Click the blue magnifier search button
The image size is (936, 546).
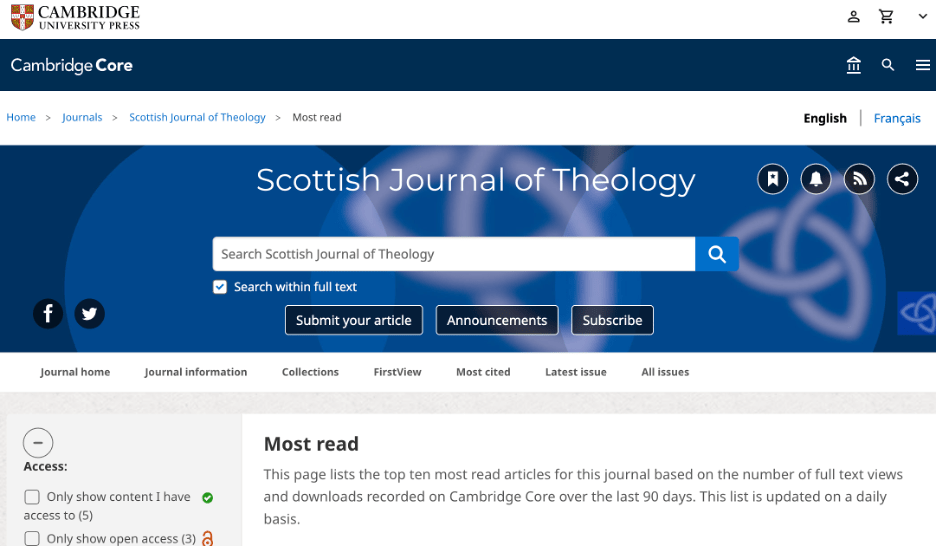[x=717, y=254]
